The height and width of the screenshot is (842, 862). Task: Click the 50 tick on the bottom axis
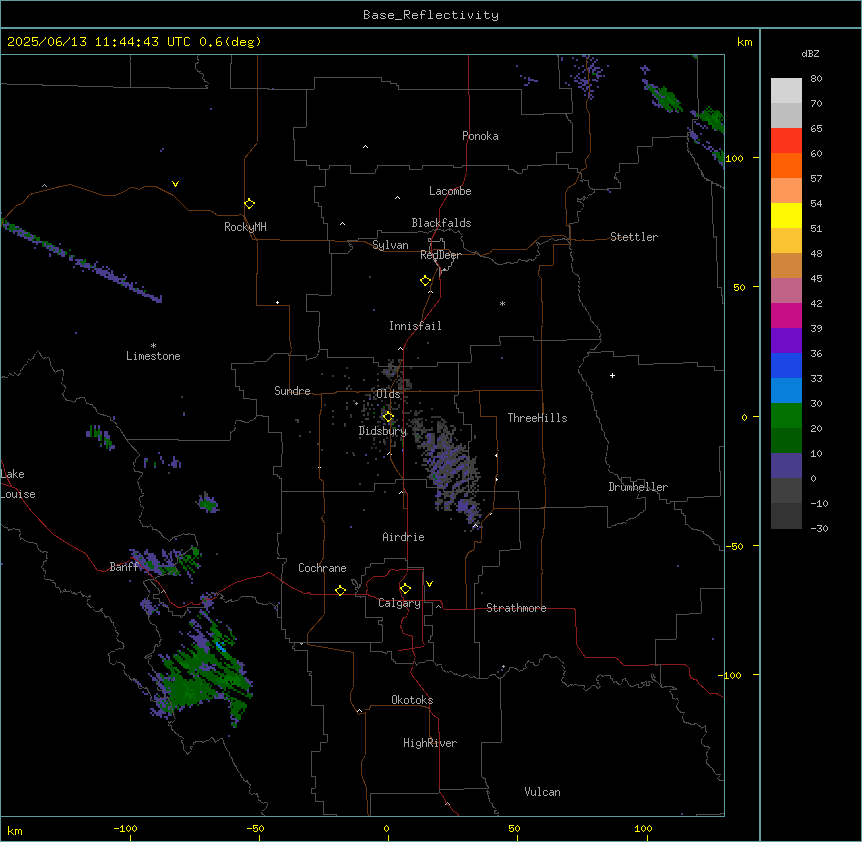click(514, 828)
